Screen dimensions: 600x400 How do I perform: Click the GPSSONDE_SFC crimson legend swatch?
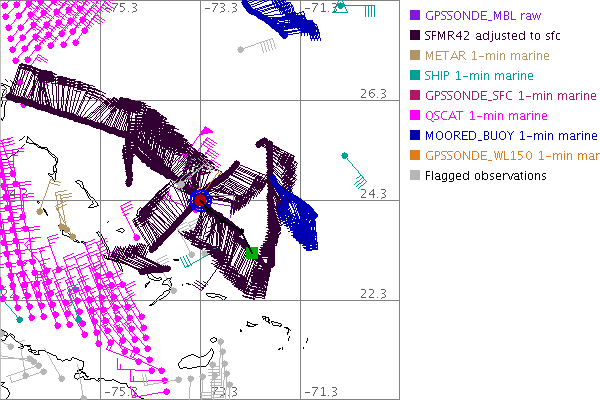tap(415, 96)
